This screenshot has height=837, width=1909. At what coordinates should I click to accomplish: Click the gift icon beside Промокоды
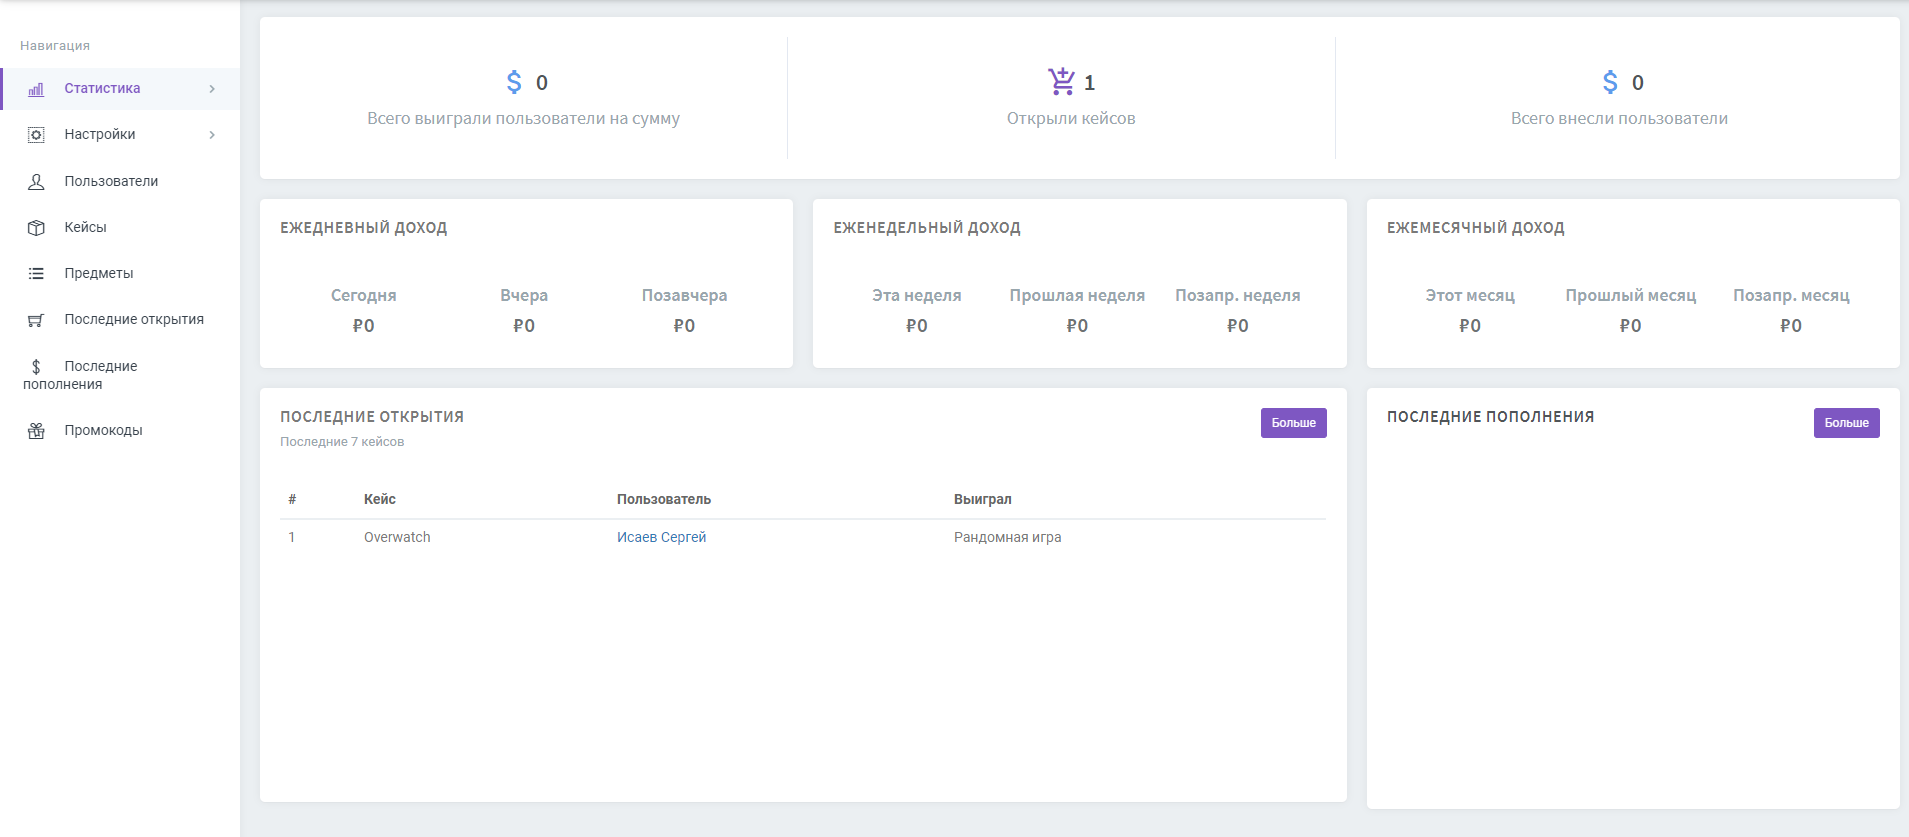[36, 431]
